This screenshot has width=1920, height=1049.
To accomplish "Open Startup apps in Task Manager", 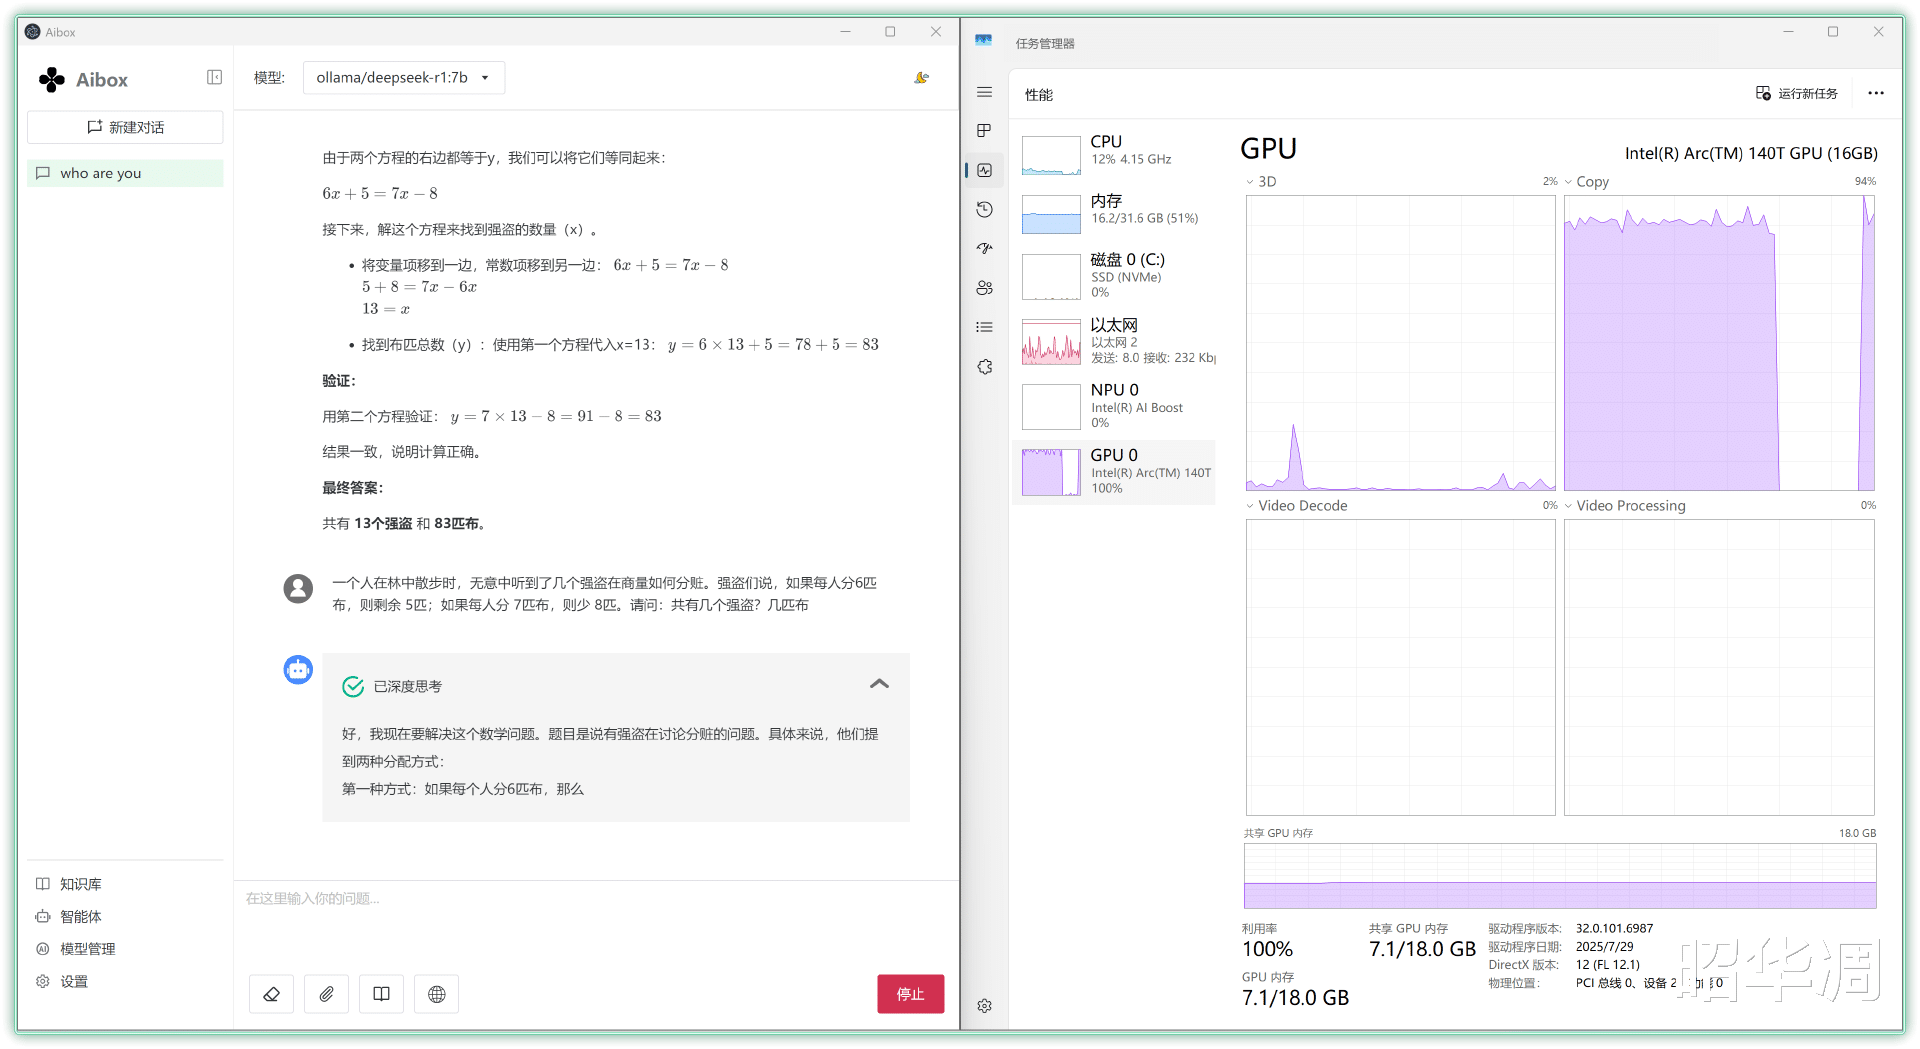I will pos(985,248).
